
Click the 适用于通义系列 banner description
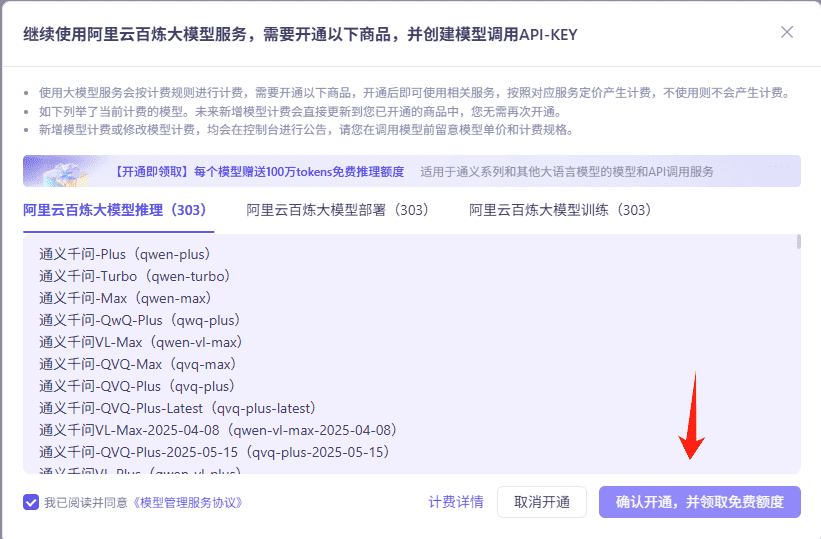click(567, 172)
